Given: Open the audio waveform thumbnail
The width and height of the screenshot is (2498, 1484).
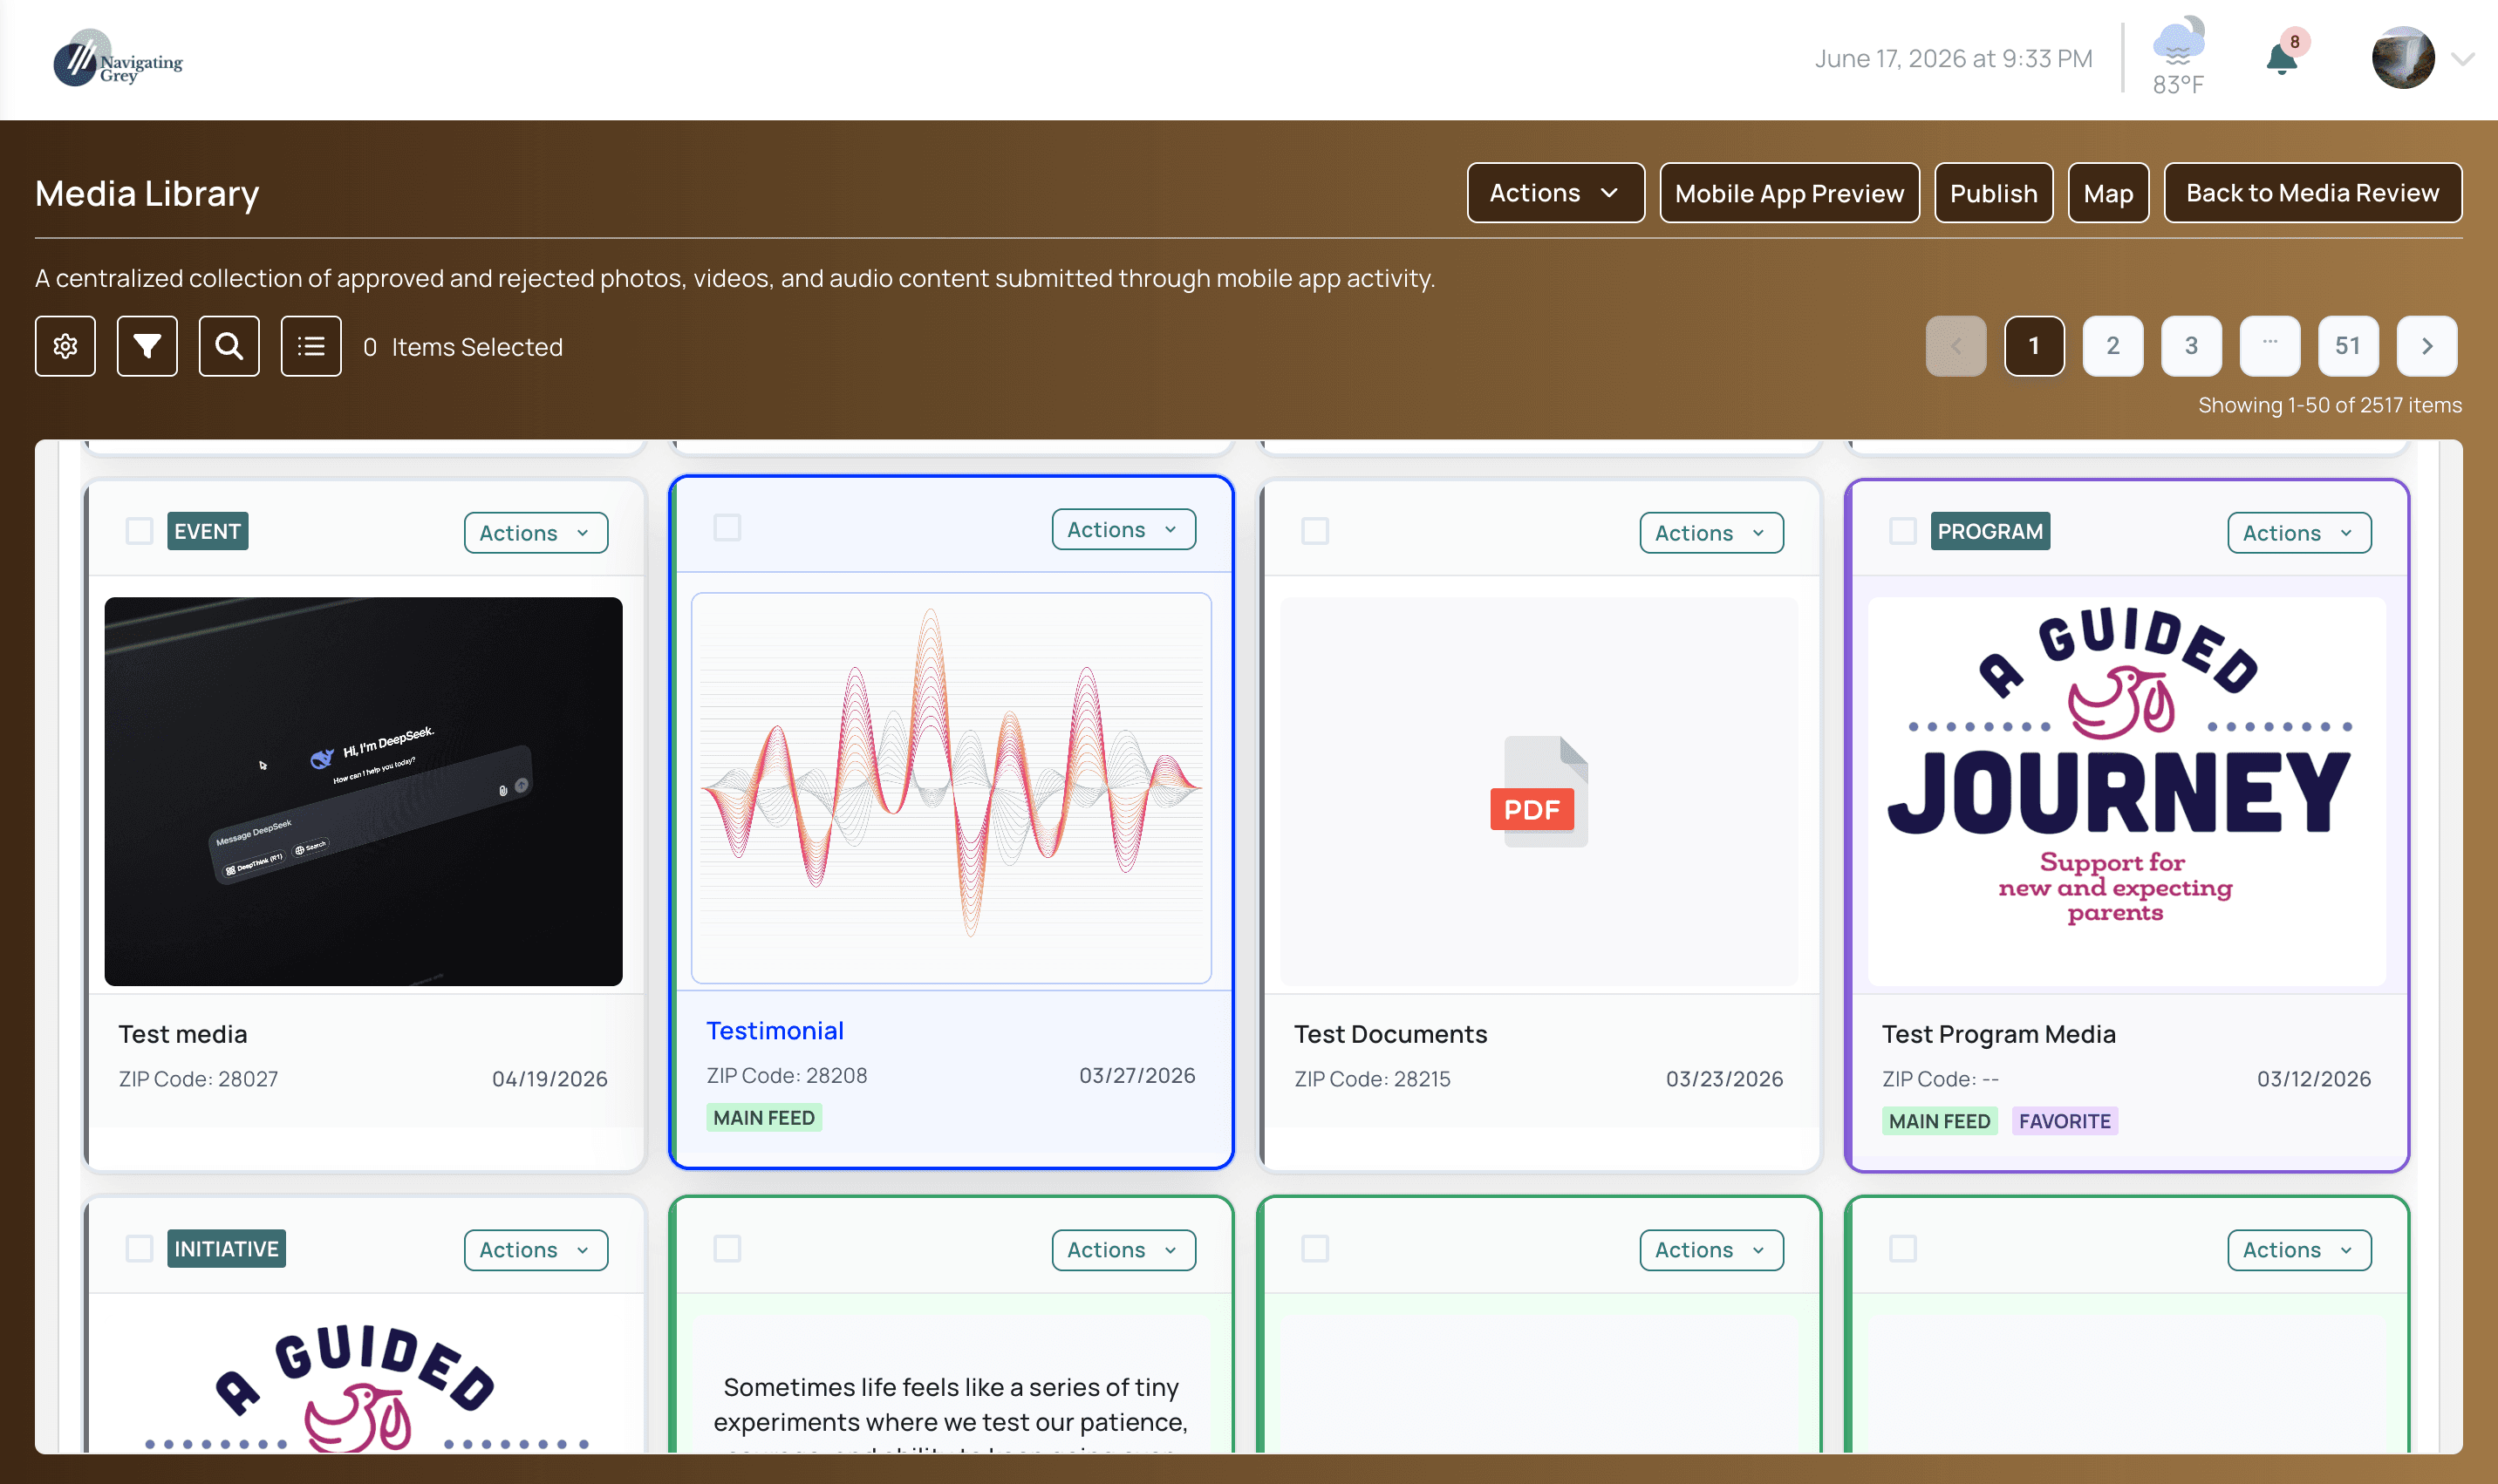Looking at the screenshot, I should coord(952,788).
